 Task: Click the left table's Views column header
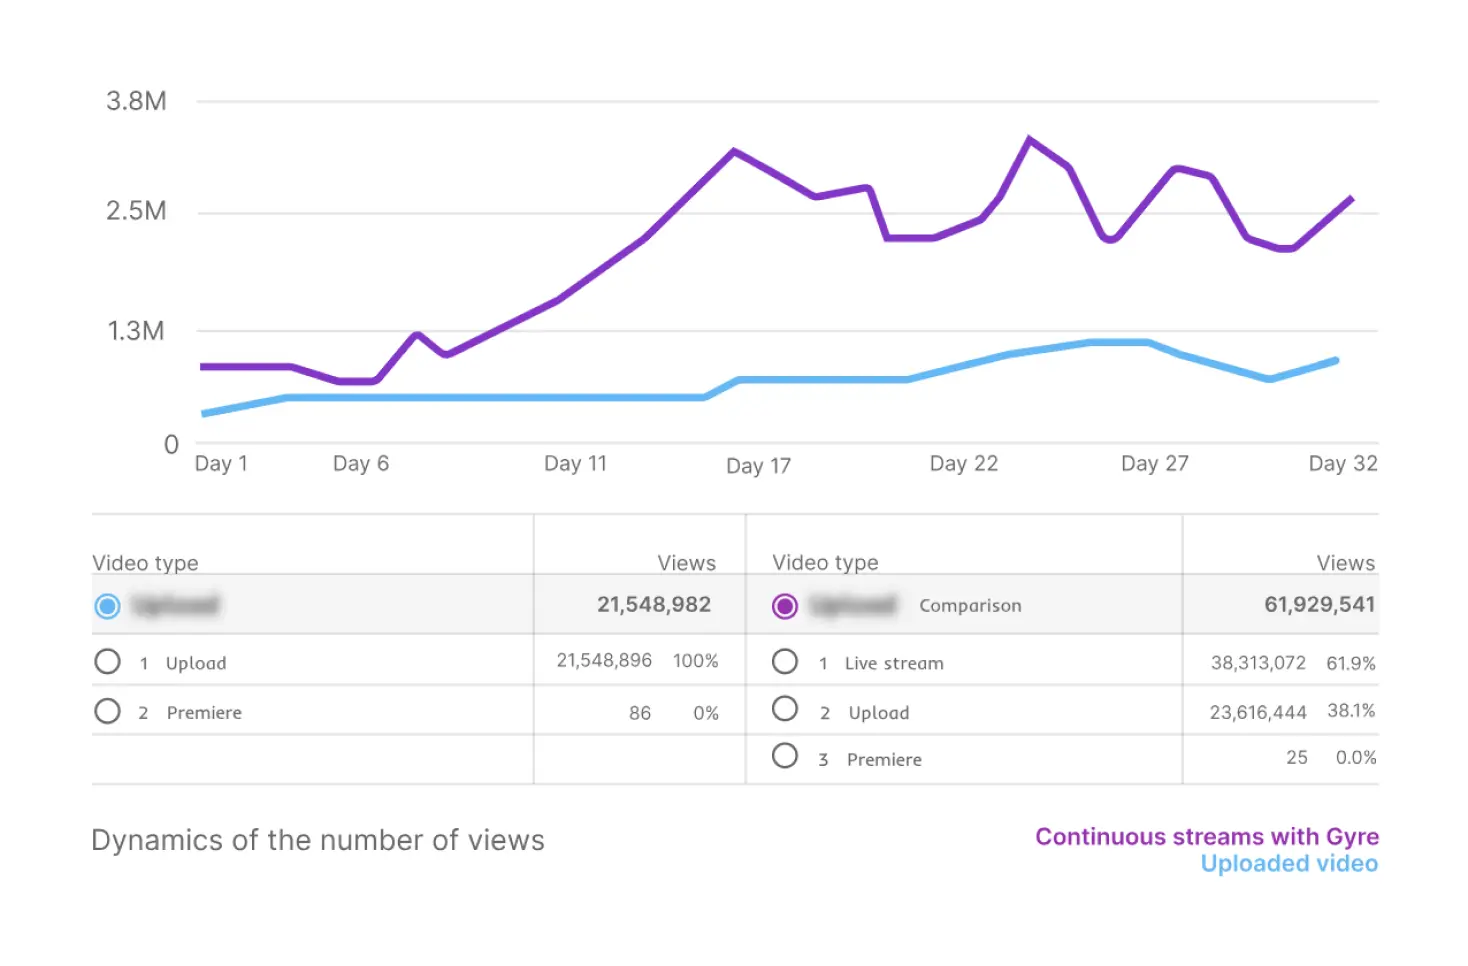click(x=686, y=563)
